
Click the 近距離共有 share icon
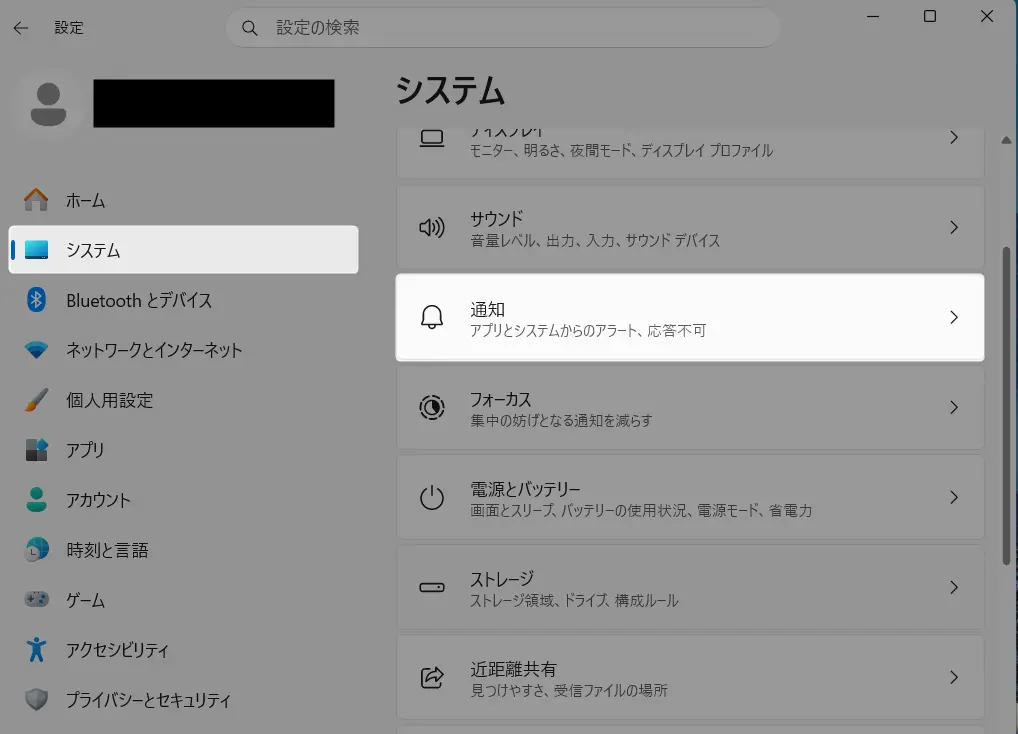(x=432, y=678)
